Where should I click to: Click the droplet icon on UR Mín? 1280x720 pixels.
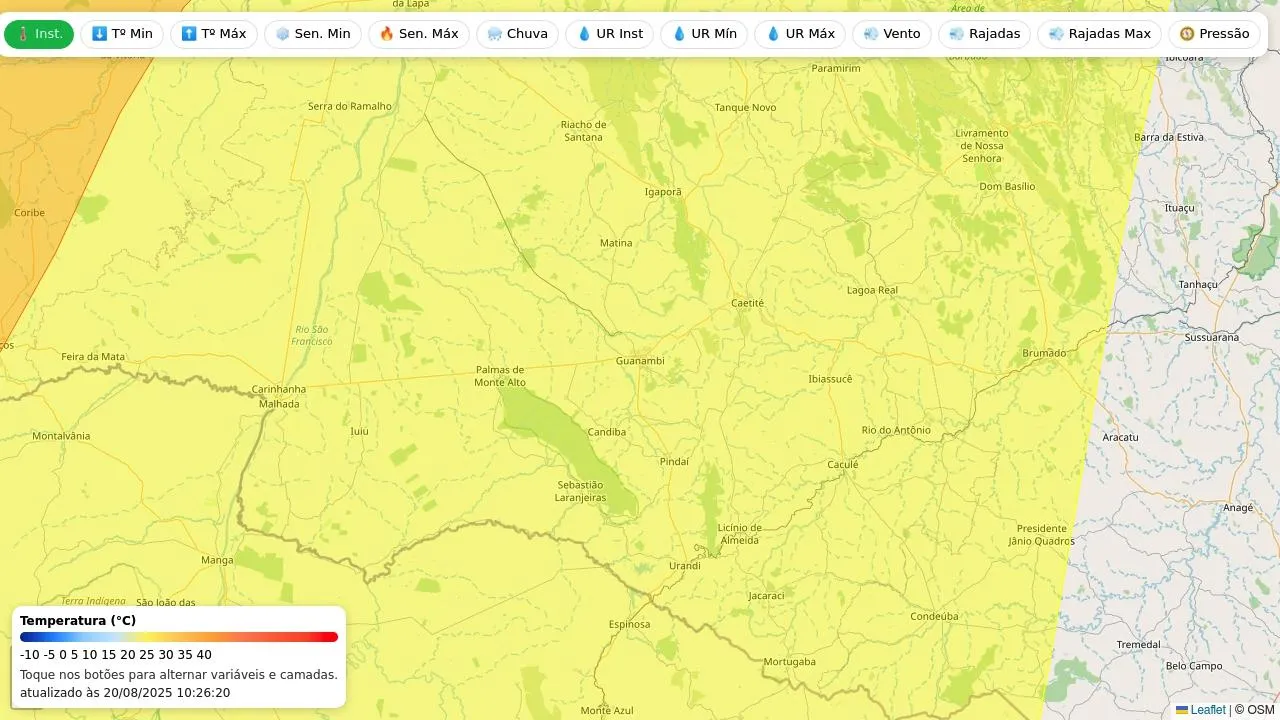pos(679,34)
